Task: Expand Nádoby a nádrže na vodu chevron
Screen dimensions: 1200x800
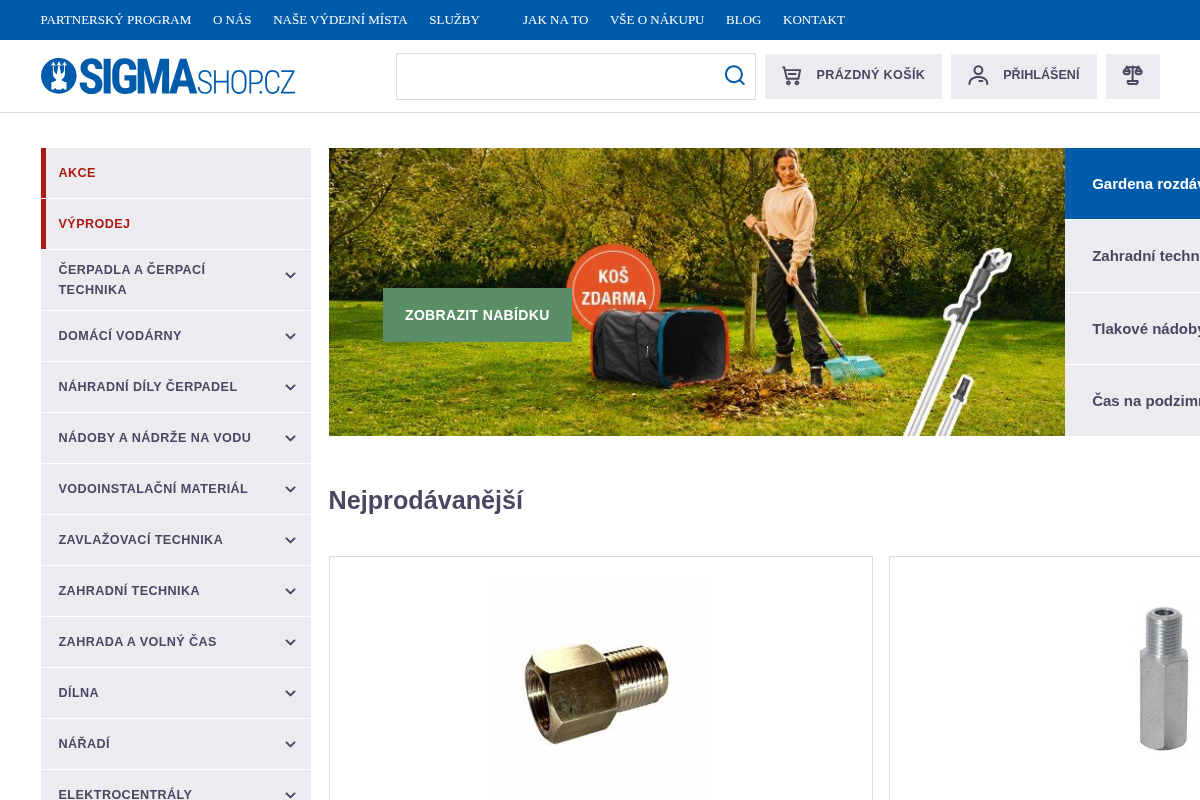Action: (290, 439)
